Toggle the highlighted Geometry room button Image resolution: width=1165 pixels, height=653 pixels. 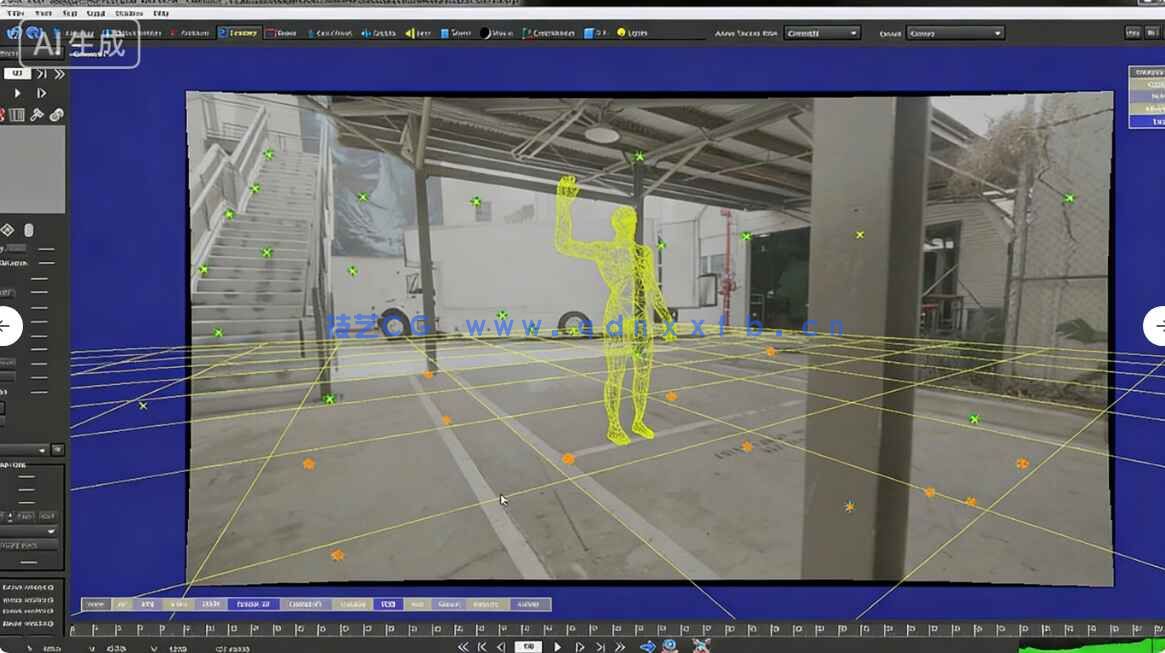(238, 33)
